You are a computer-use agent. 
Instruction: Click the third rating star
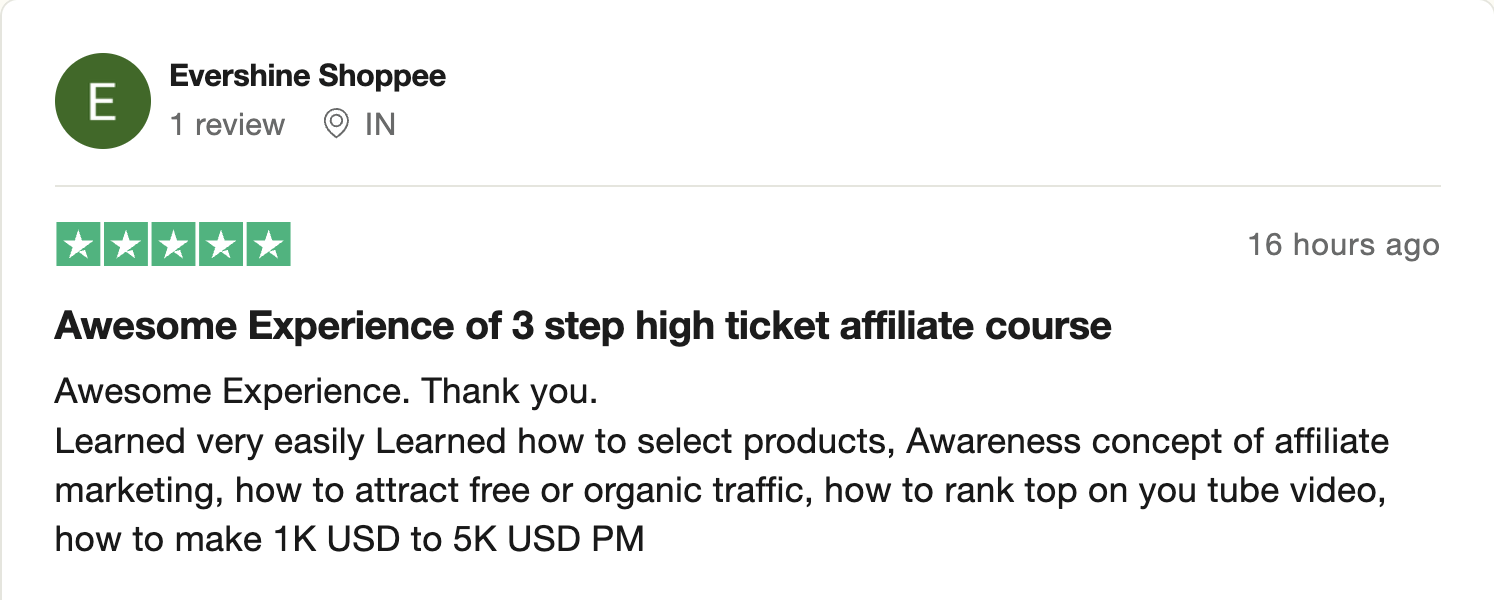pos(173,245)
